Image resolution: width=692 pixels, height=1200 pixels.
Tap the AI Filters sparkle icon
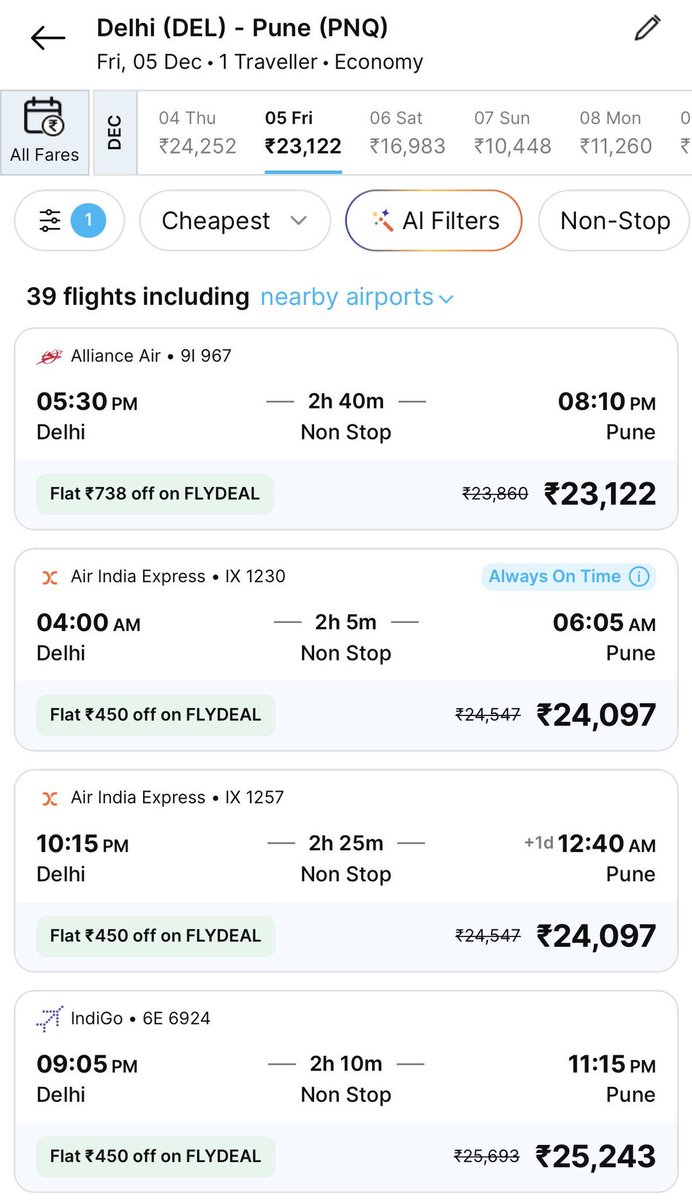381,221
